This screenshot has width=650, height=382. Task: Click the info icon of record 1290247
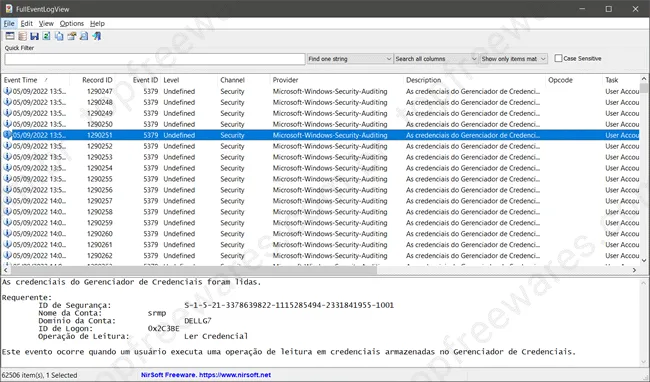[7, 91]
